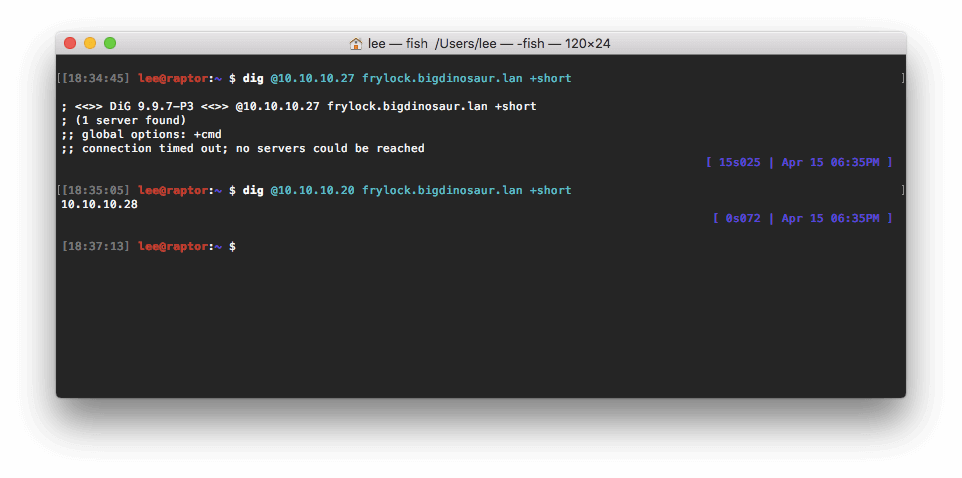Click the home folder icon in title bar
Image resolution: width=962 pixels, height=478 pixels.
355,44
